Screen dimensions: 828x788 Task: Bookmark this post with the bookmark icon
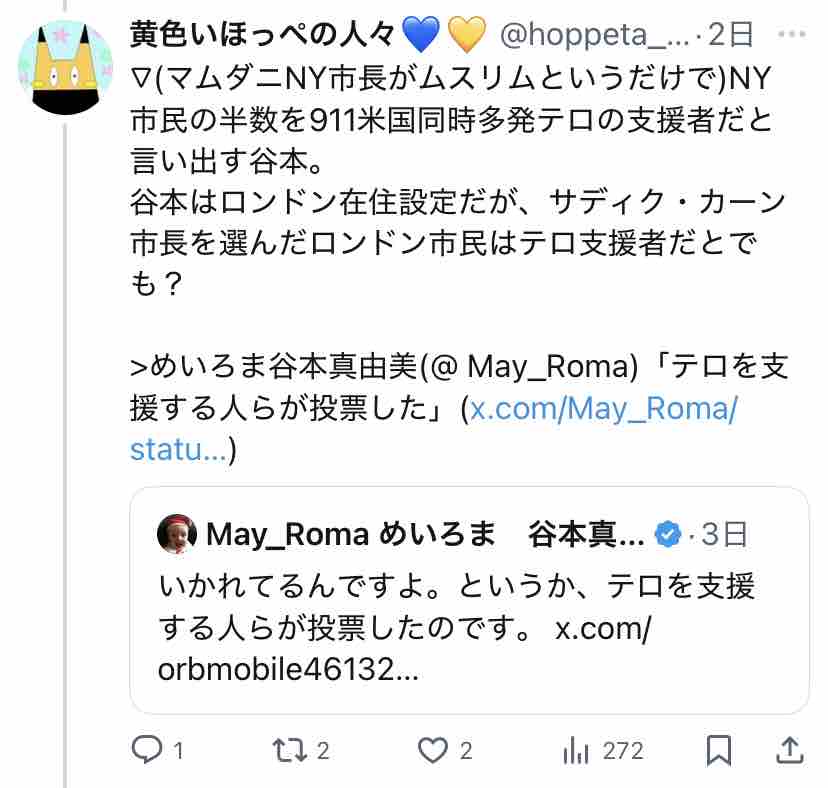(719, 750)
